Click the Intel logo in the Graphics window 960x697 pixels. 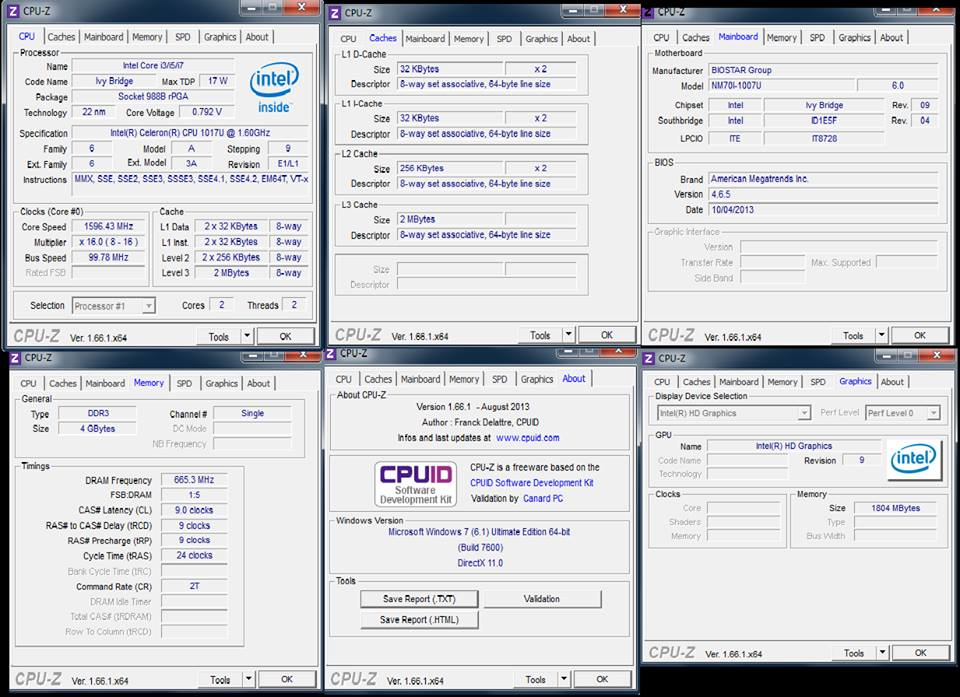pos(912,459)
